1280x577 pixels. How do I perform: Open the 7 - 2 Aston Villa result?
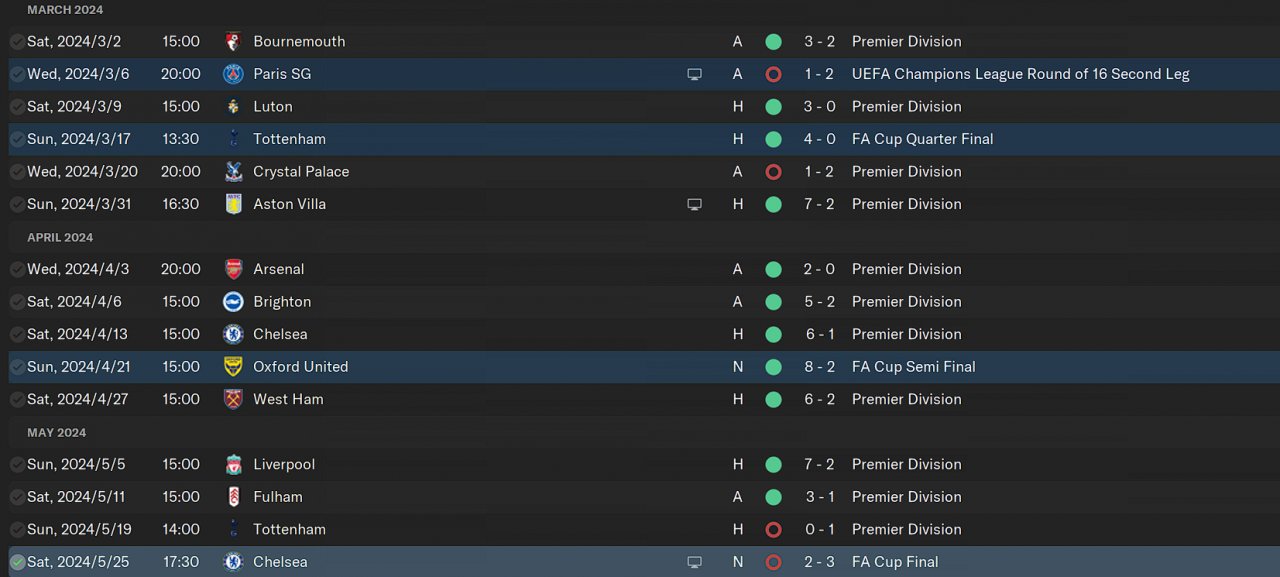[x=819, y=204]
